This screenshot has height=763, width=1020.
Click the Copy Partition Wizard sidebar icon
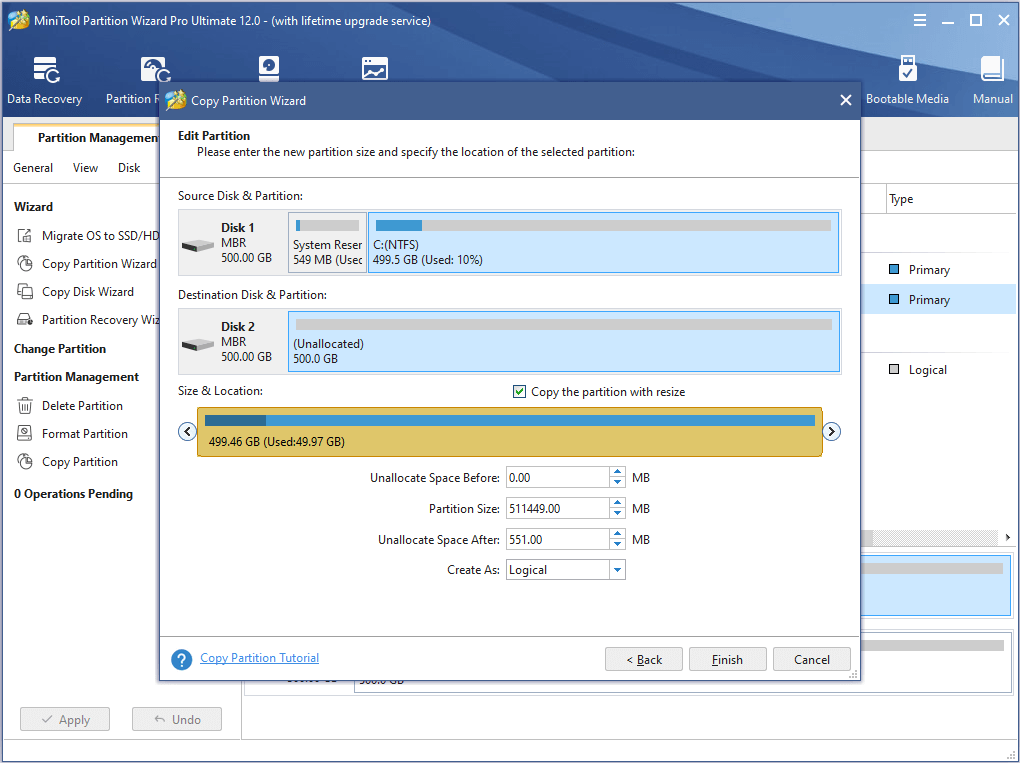coord(25,263)
